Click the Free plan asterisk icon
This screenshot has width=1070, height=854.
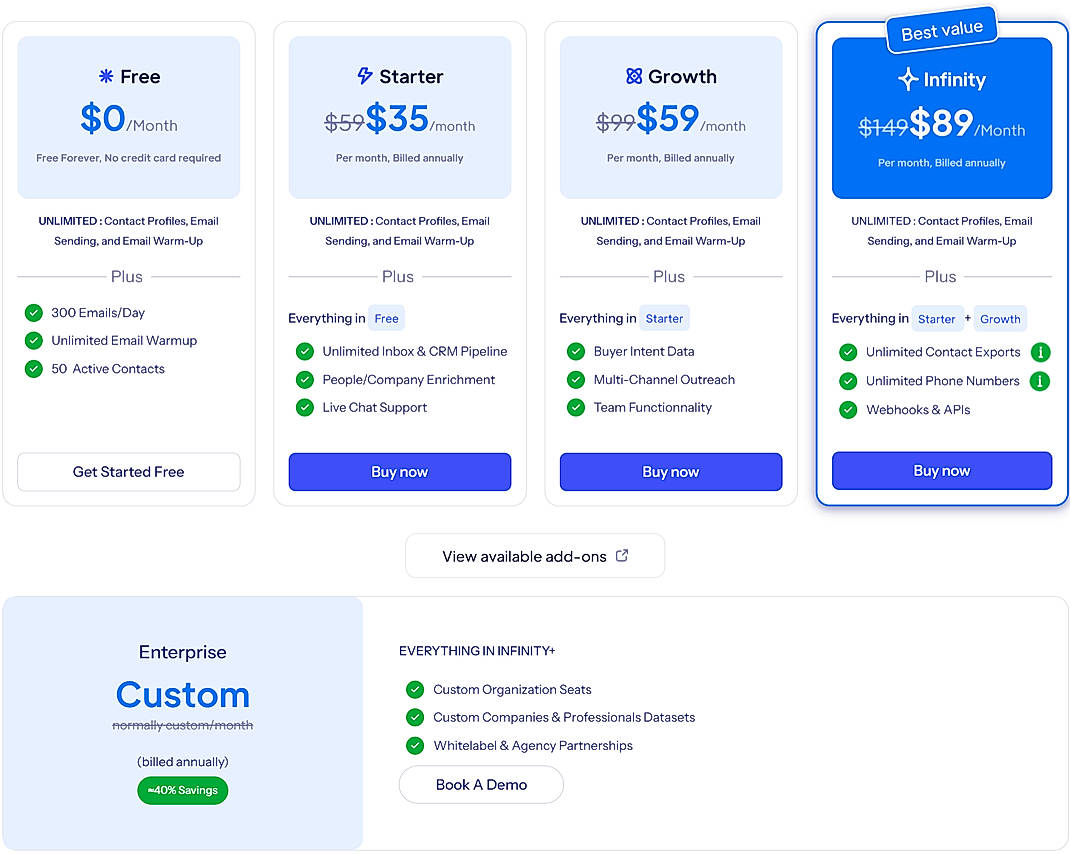[106, 76]
